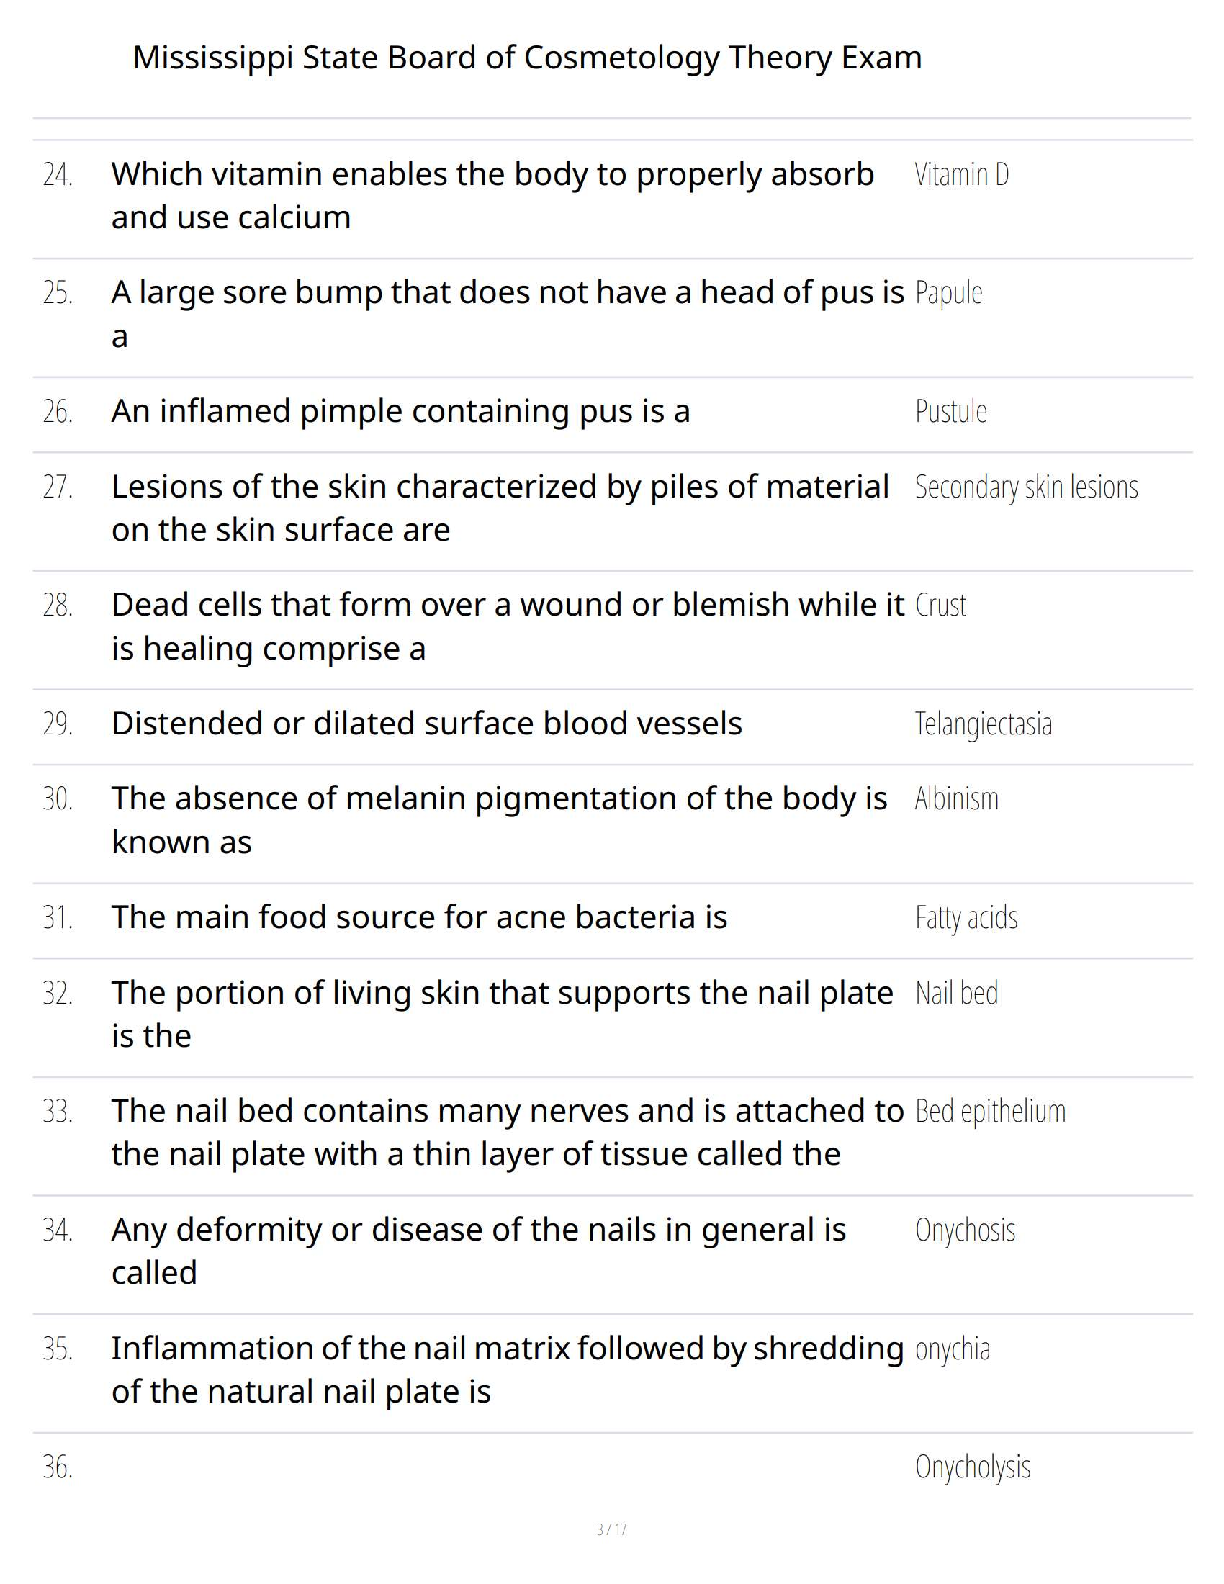This screenshot has width=1224, height=1584.
Task: Click the lowercase "onychia" answer
Action: coord(952,1349)
